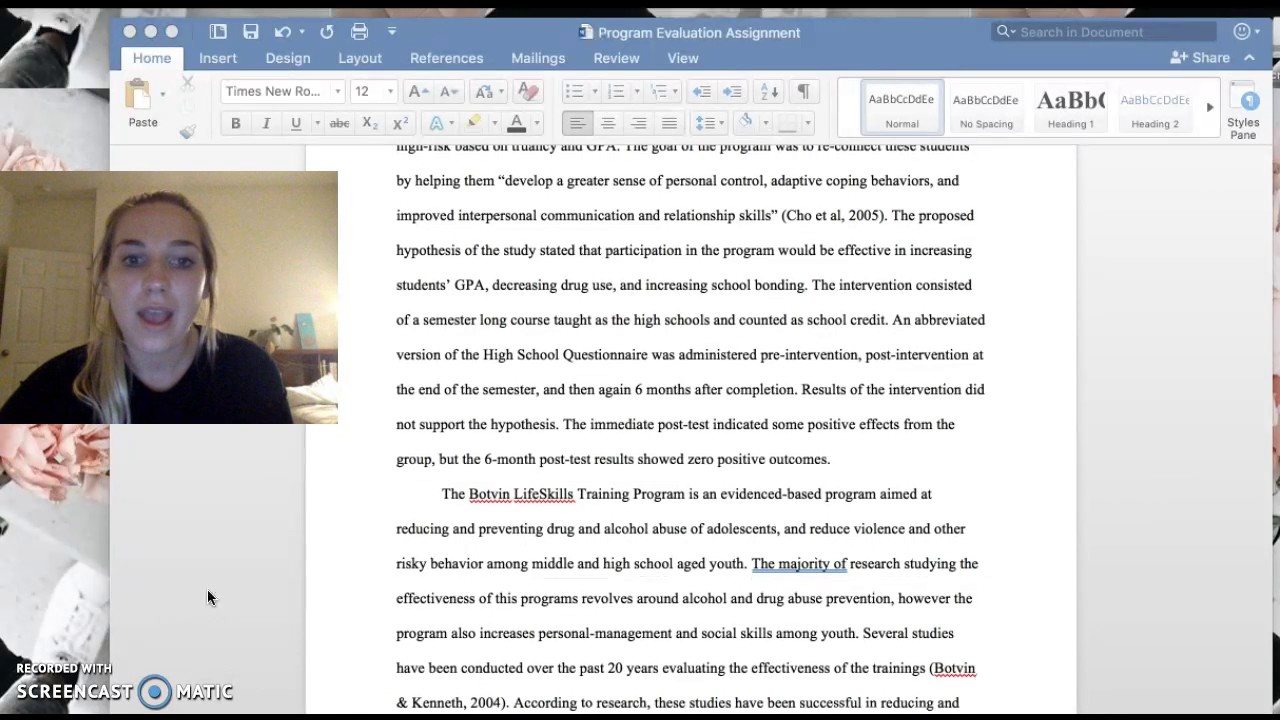
Task: Apply the Normal style
Action: [x=902, y=108]
